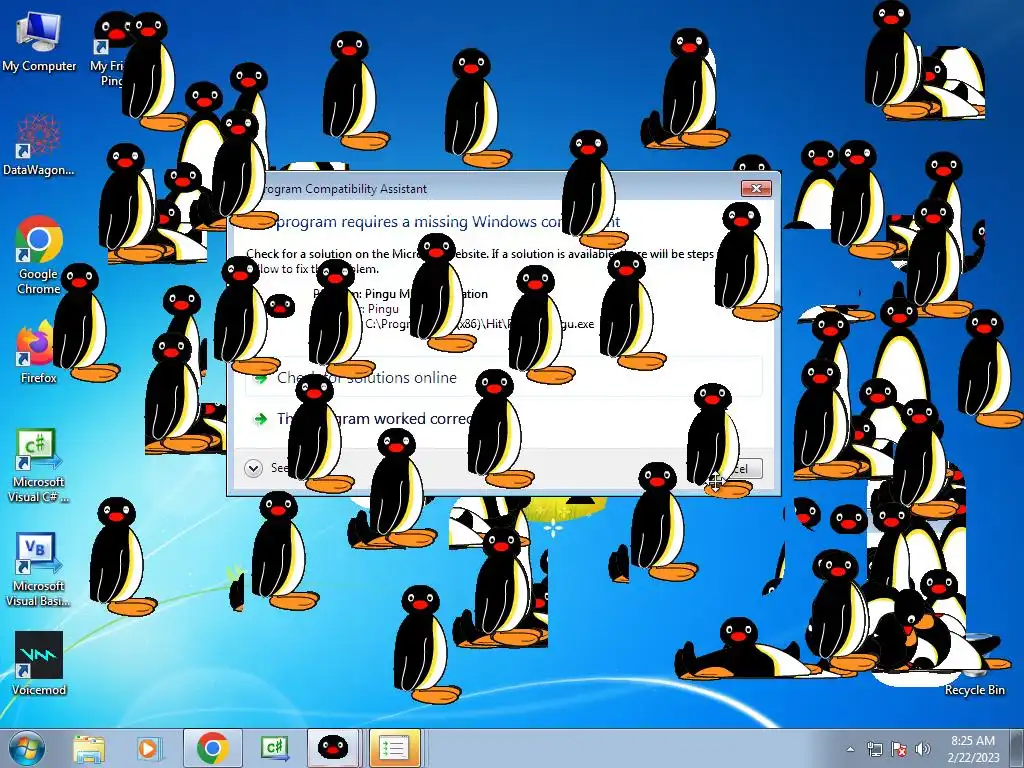Launch the Voicemod desktop shortcut
1024x768 pixels.
pyautogui.click(x=39, y=662)
